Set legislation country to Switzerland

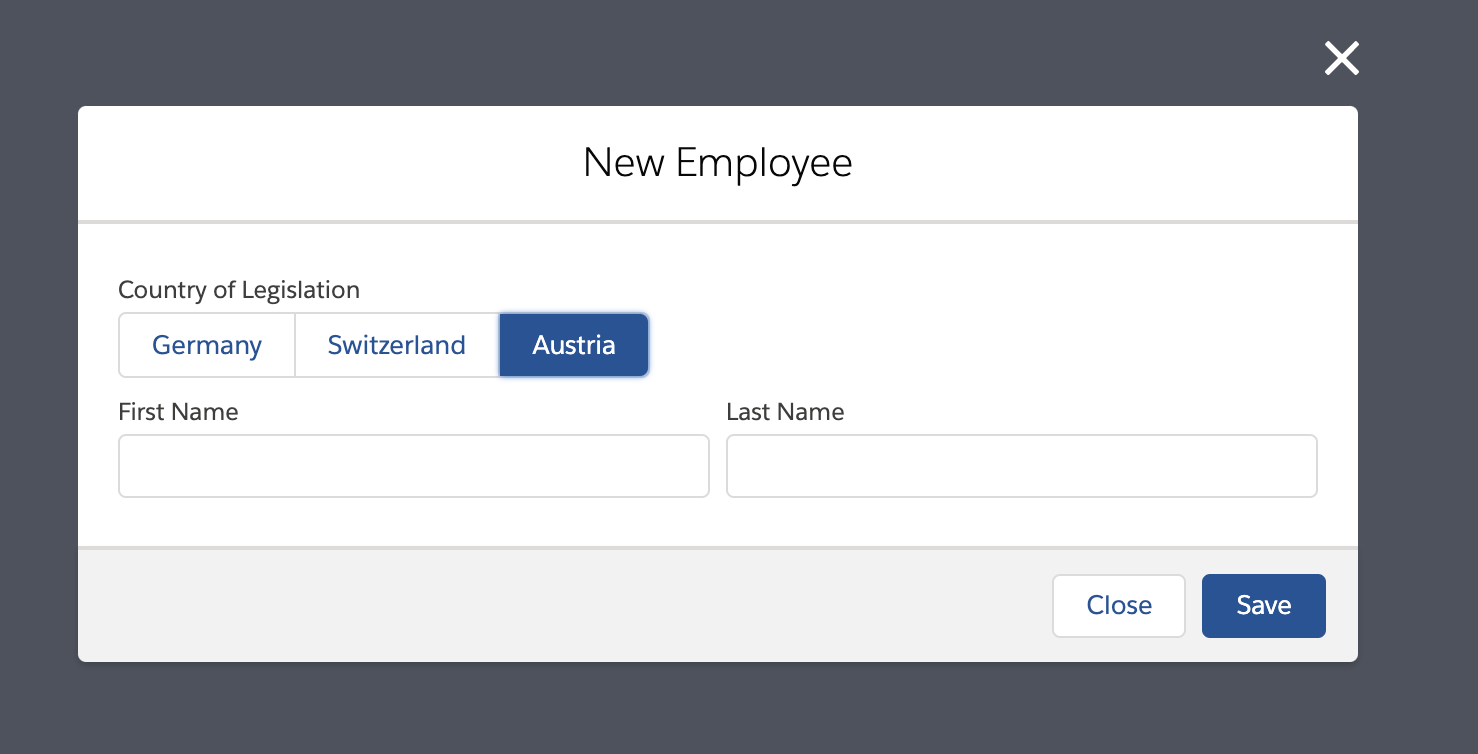coord(397,345)
